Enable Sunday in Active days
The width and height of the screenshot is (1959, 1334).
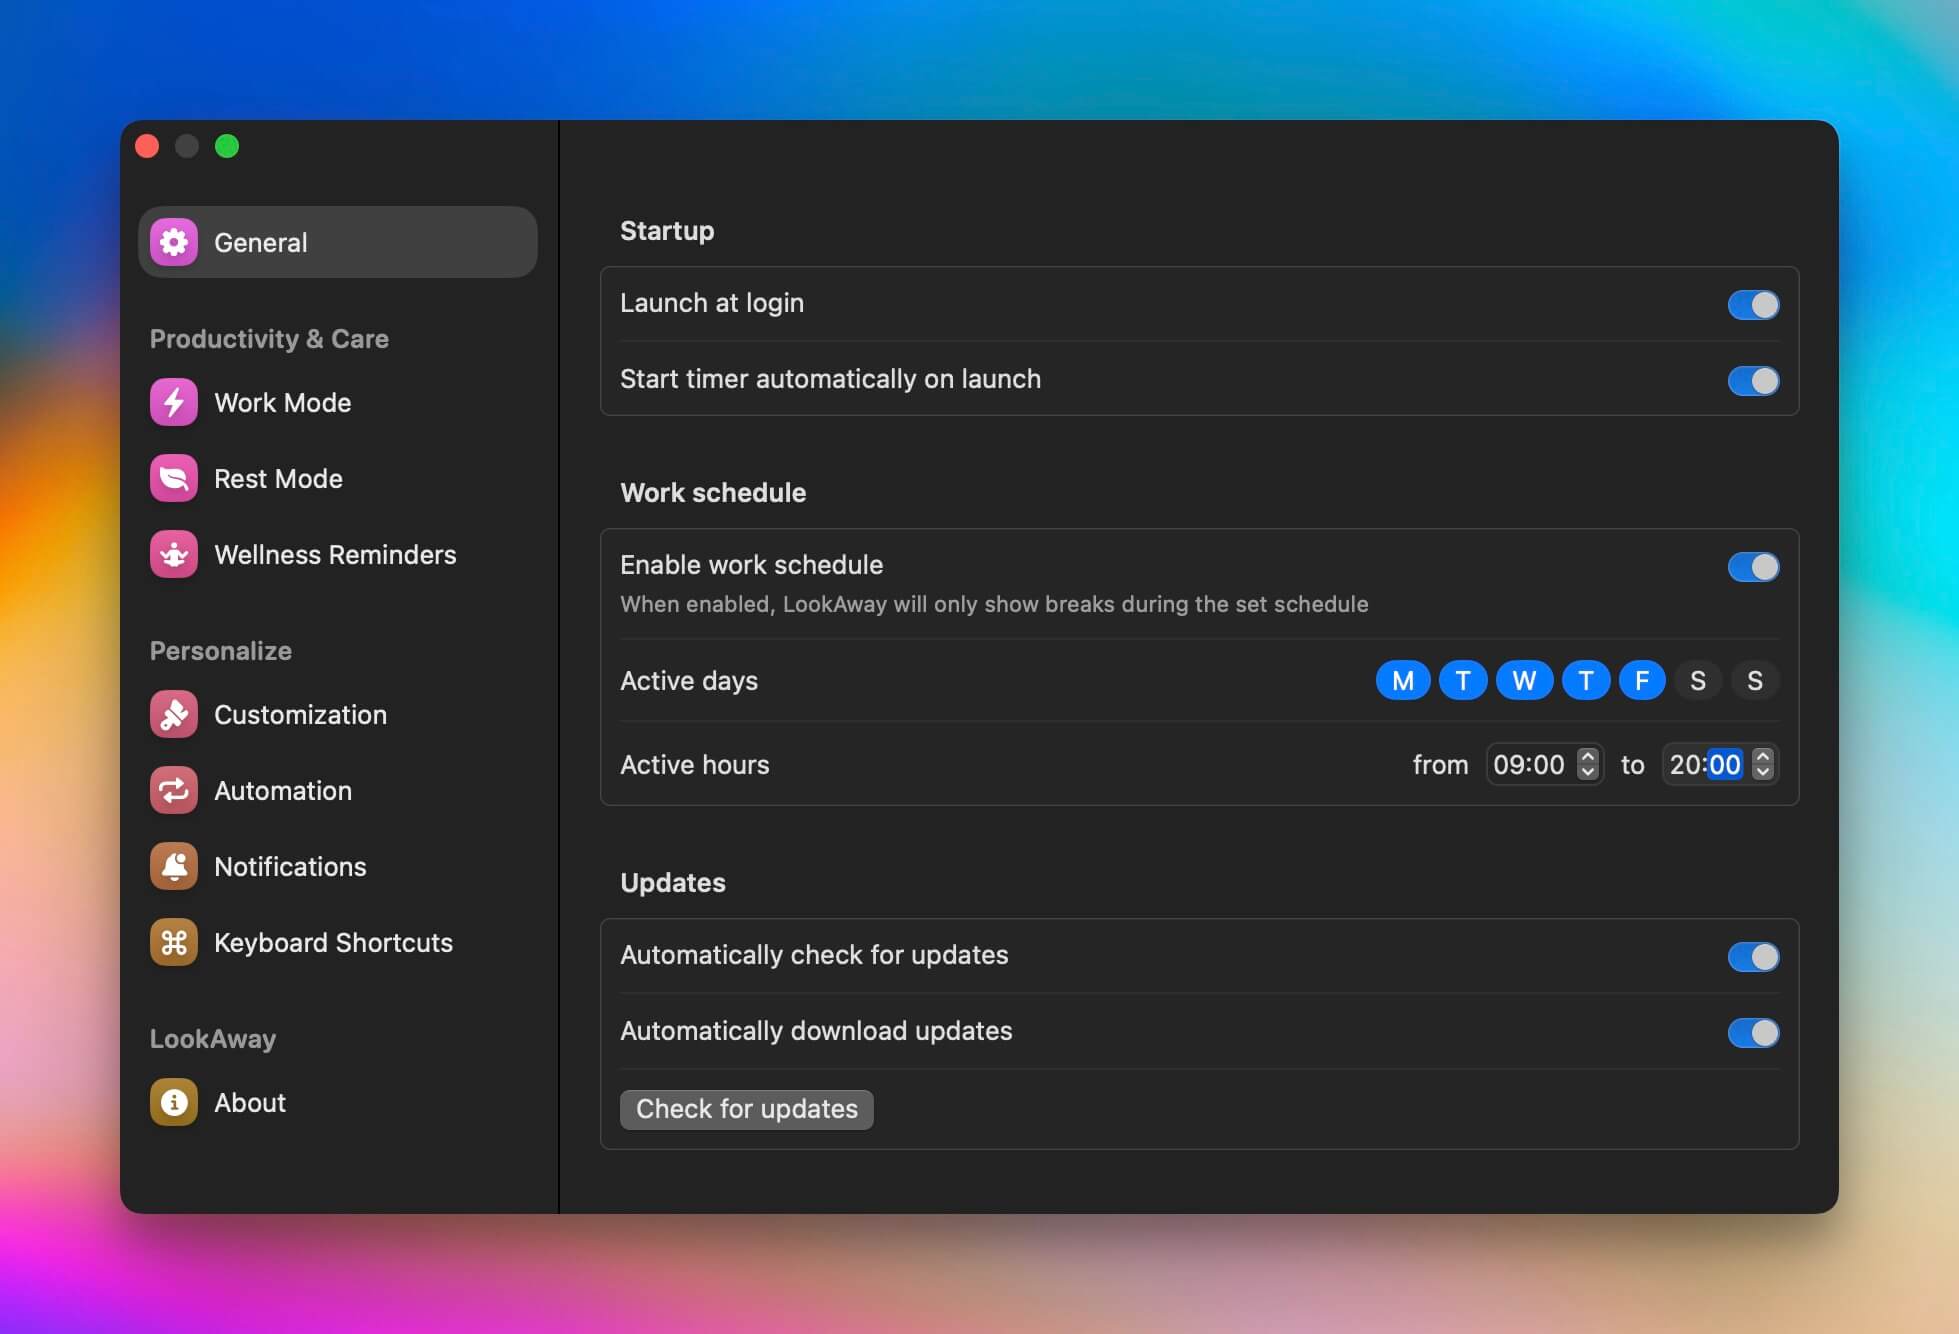1755,680
